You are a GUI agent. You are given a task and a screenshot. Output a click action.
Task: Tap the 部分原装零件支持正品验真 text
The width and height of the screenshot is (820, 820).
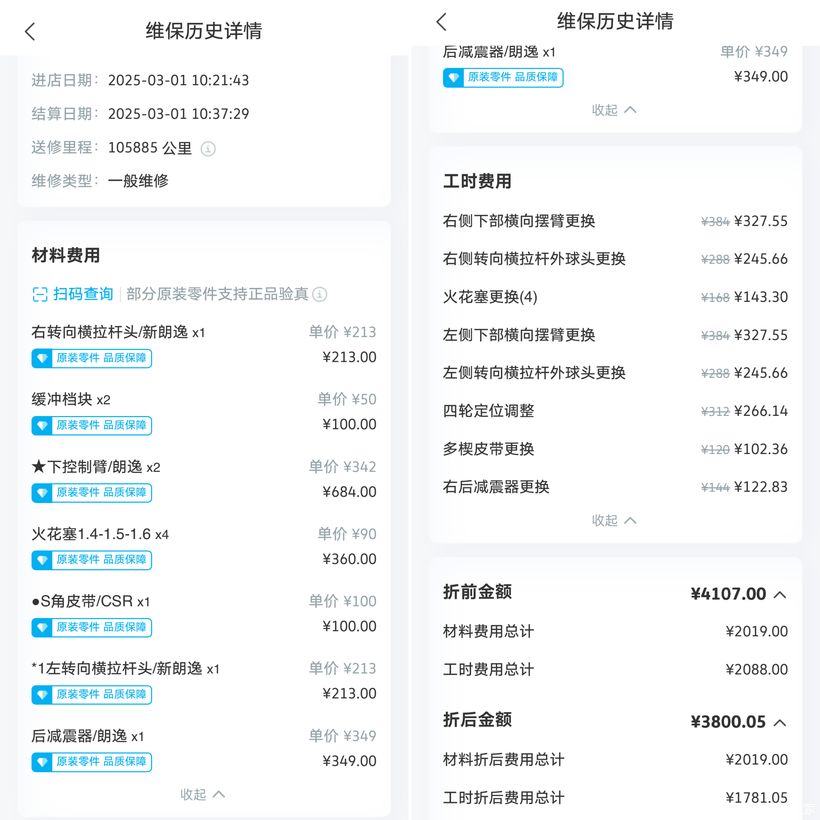(217, 295)
